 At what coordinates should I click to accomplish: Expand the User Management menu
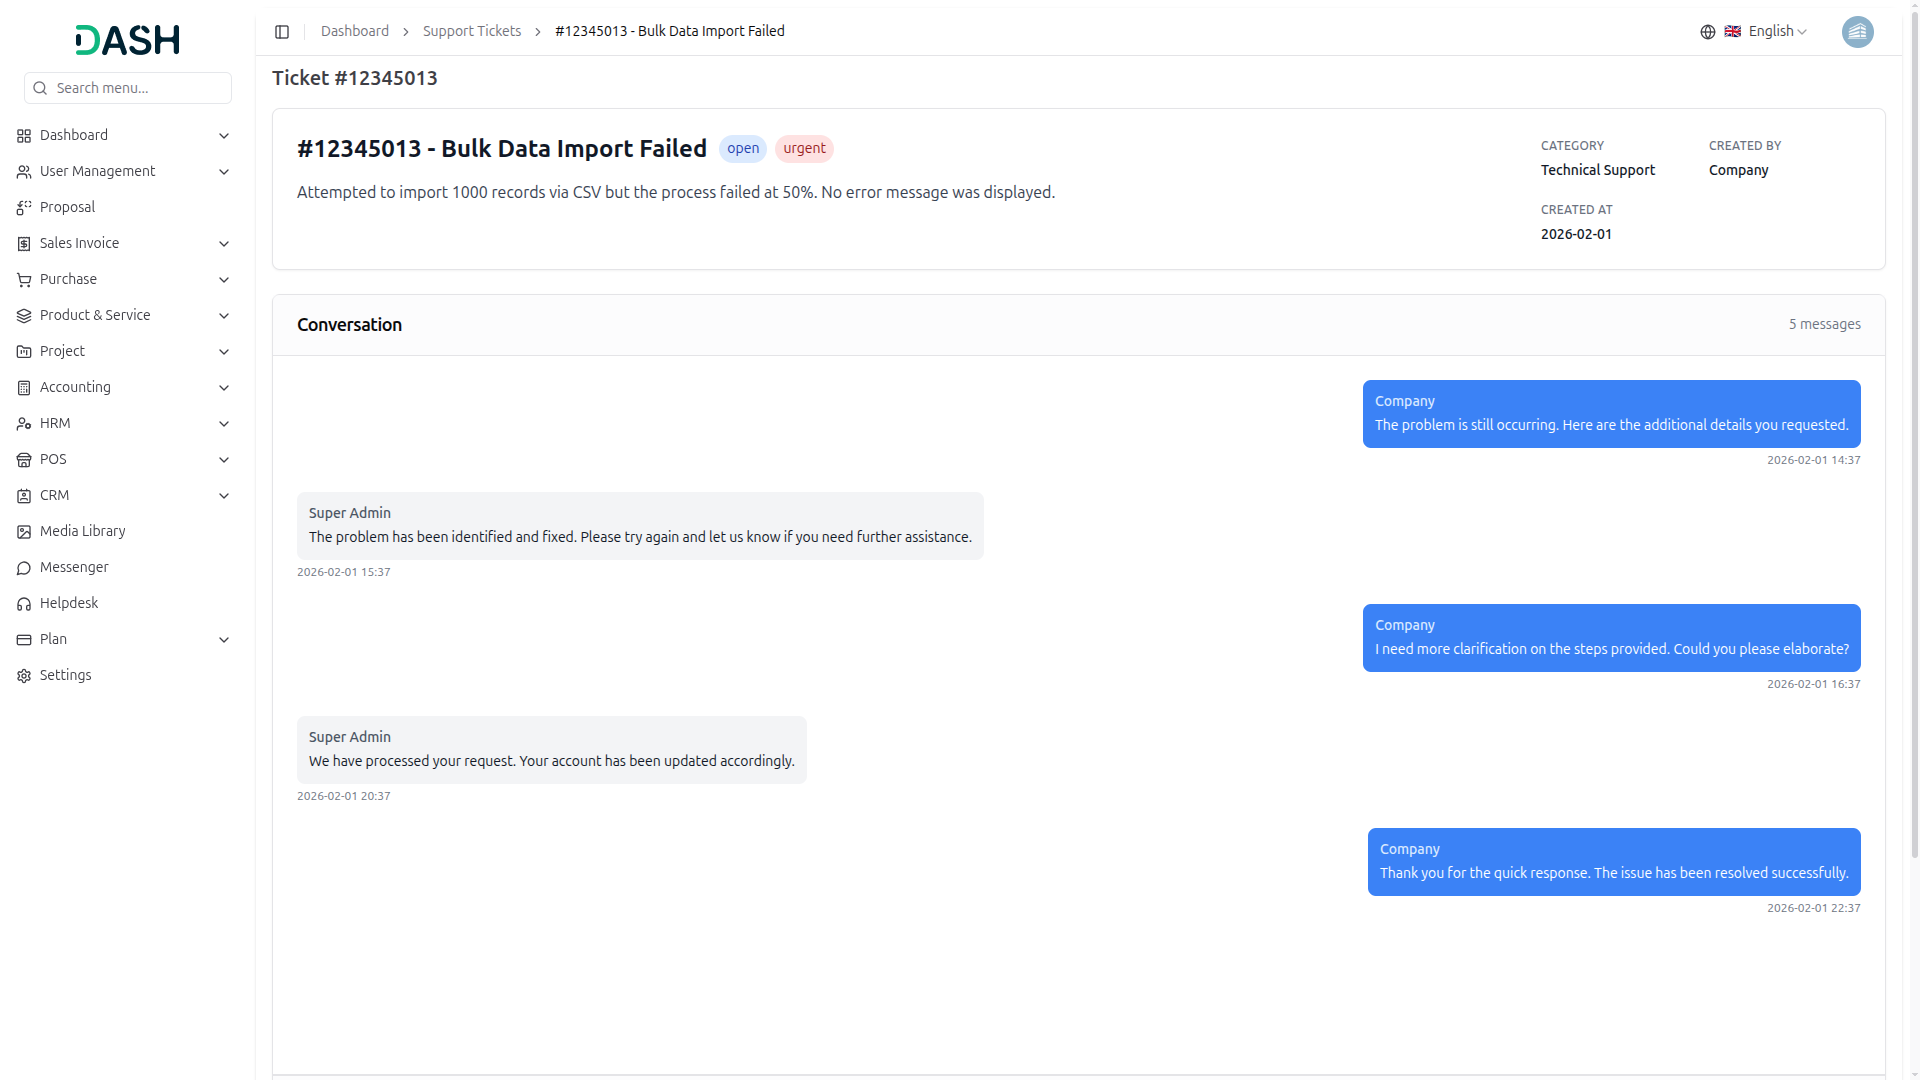224,172
